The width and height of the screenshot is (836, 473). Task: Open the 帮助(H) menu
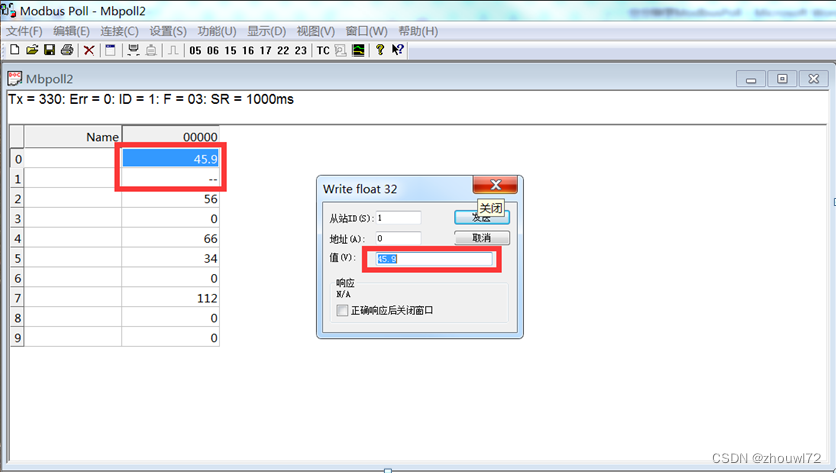click(418, 31)
